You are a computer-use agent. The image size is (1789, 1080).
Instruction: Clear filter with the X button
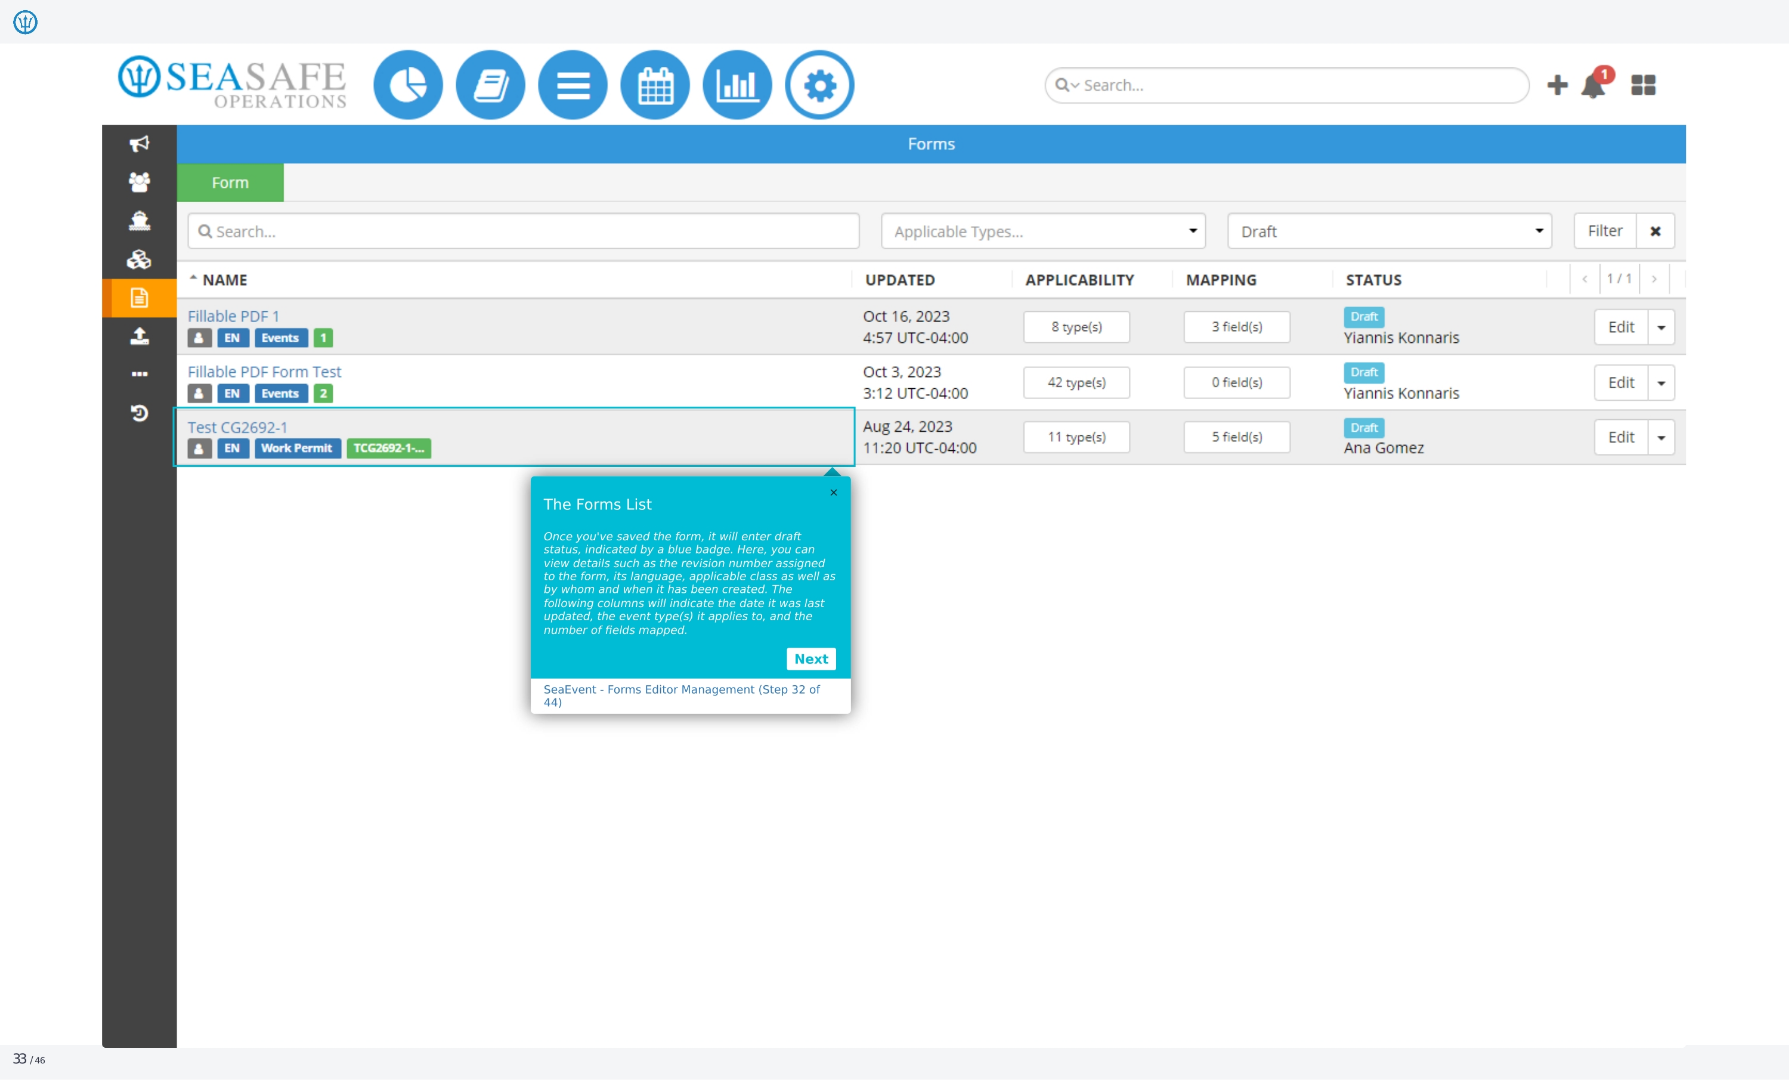pyautogui.click(x=1655, y=231)
